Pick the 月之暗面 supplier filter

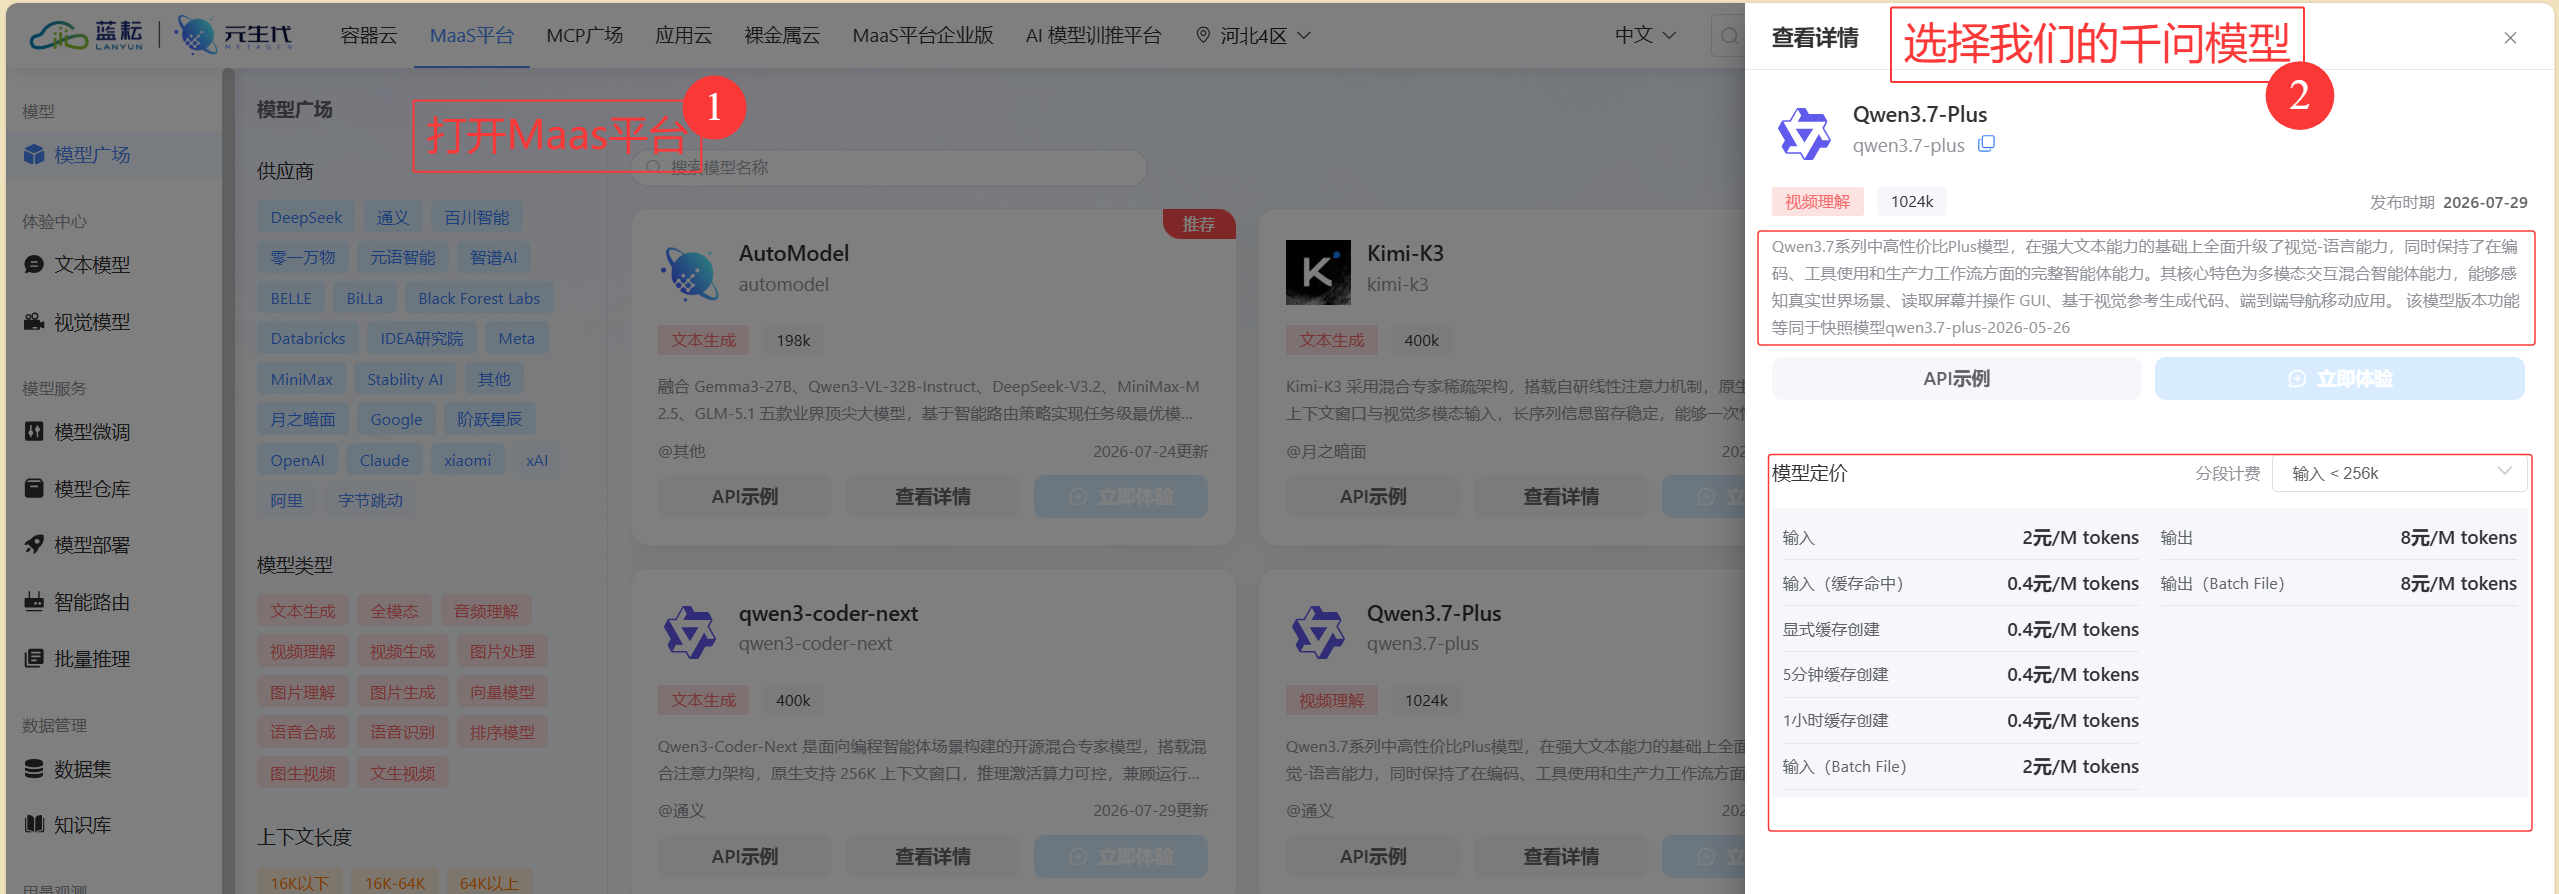(x=303, y=419)
